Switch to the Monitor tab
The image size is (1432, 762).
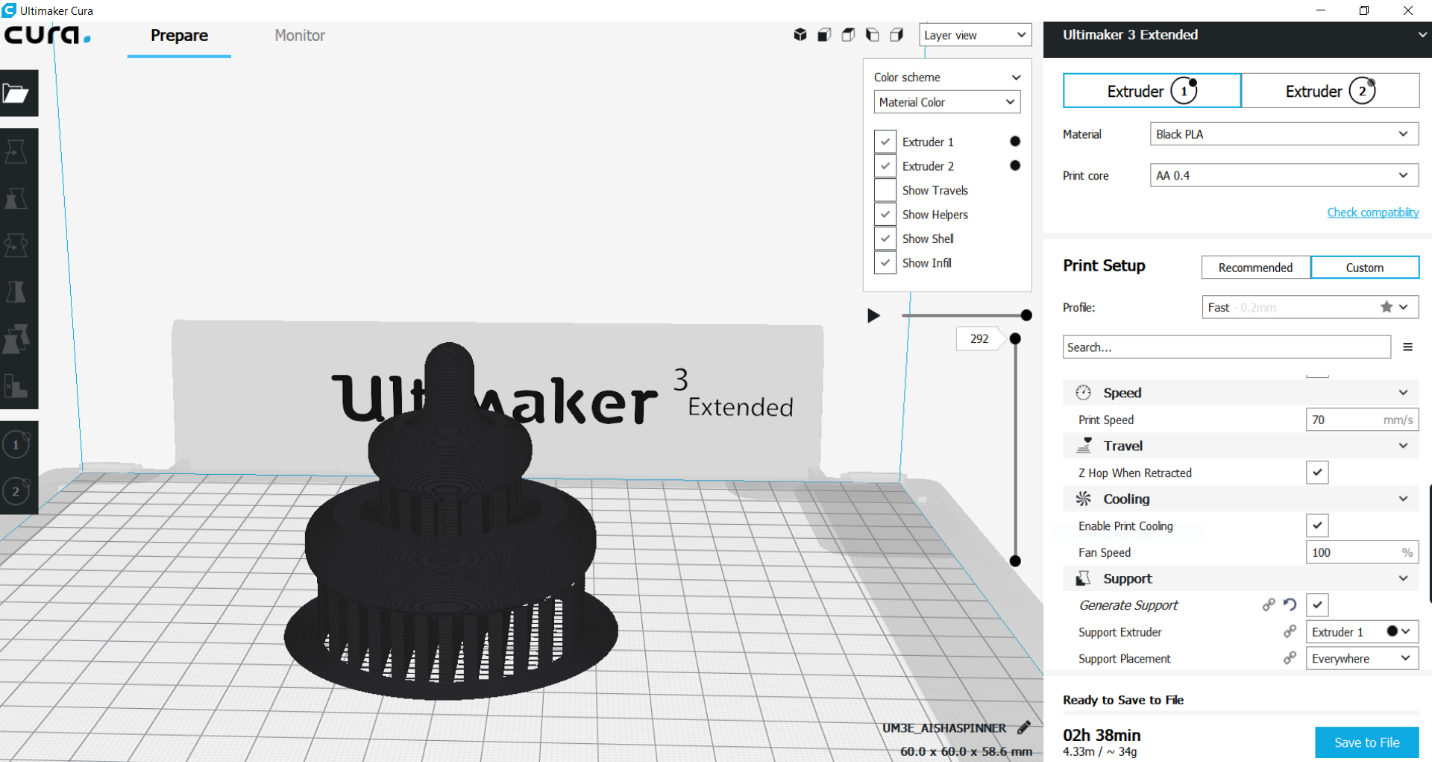[x=300, y=36]
